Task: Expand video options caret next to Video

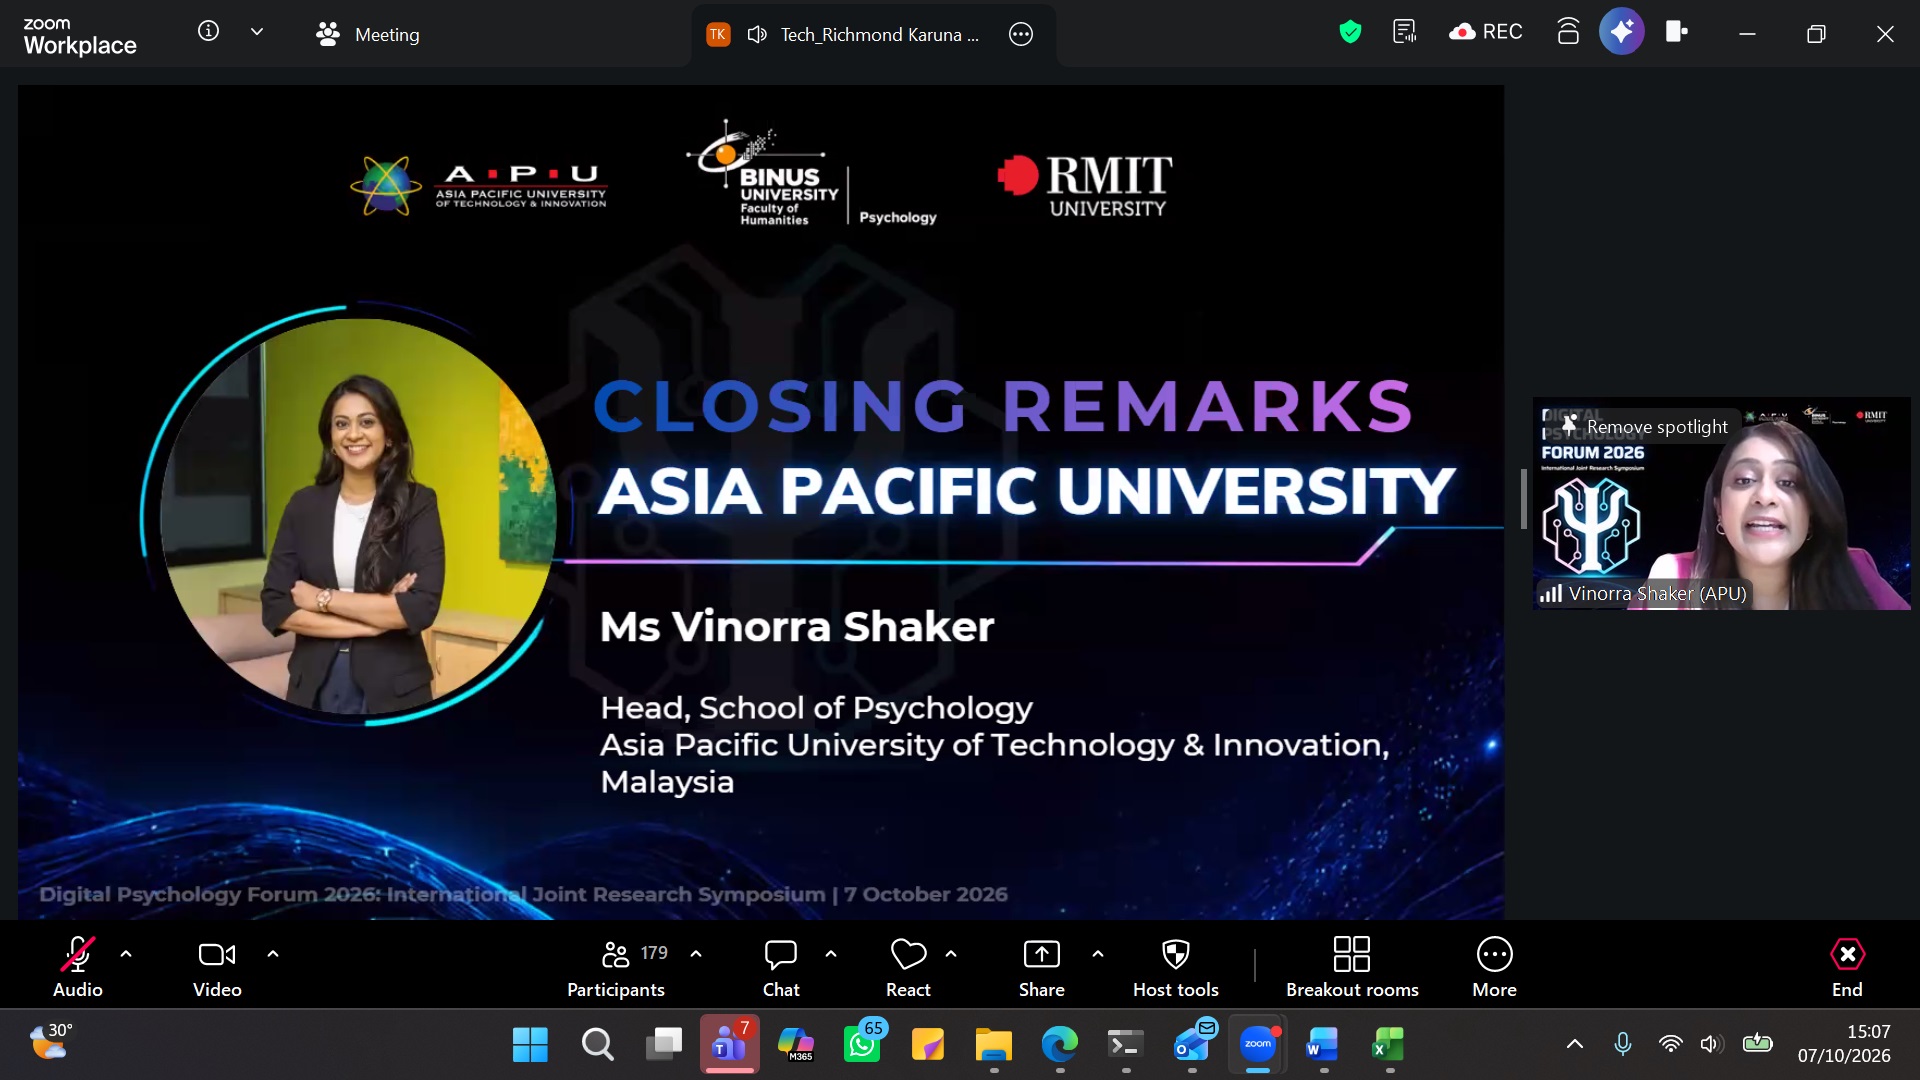Action: point(273,954)
